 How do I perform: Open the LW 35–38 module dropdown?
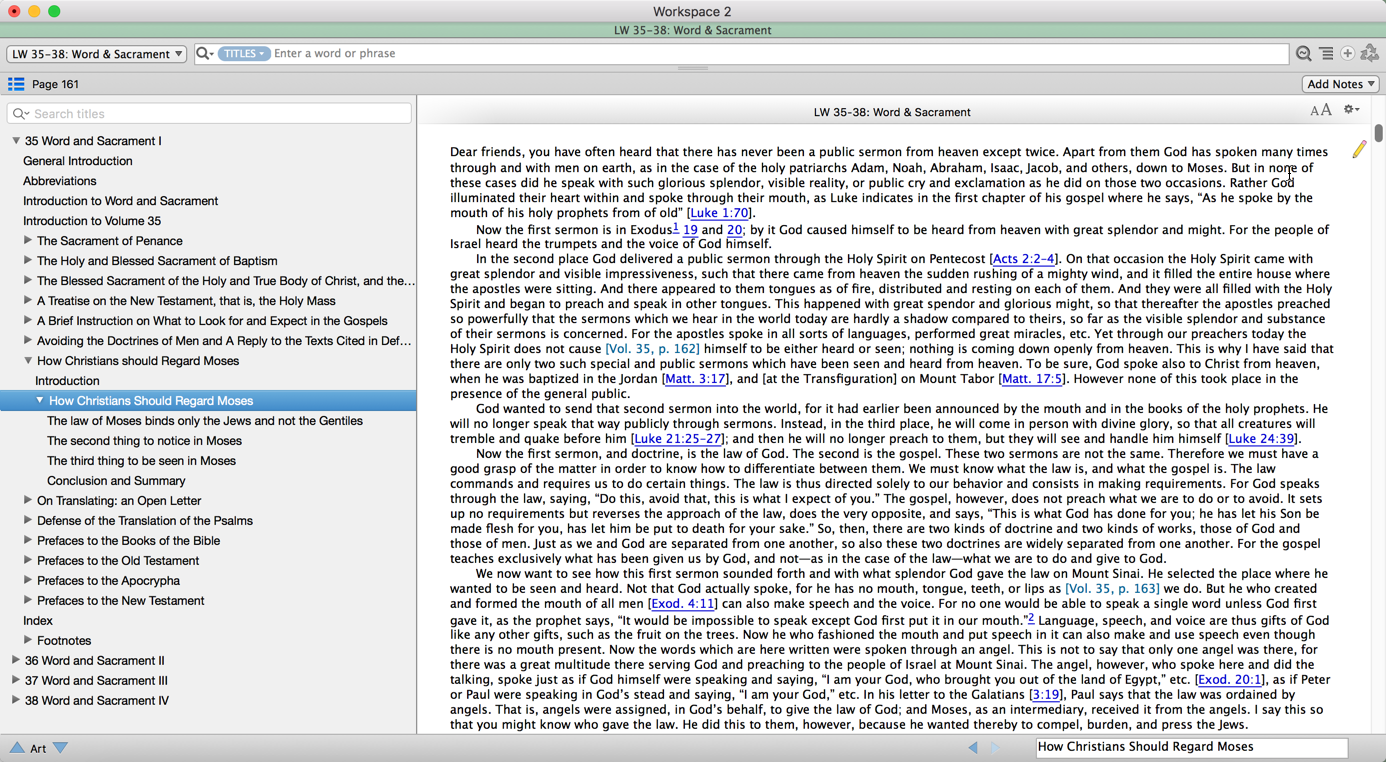96,54
